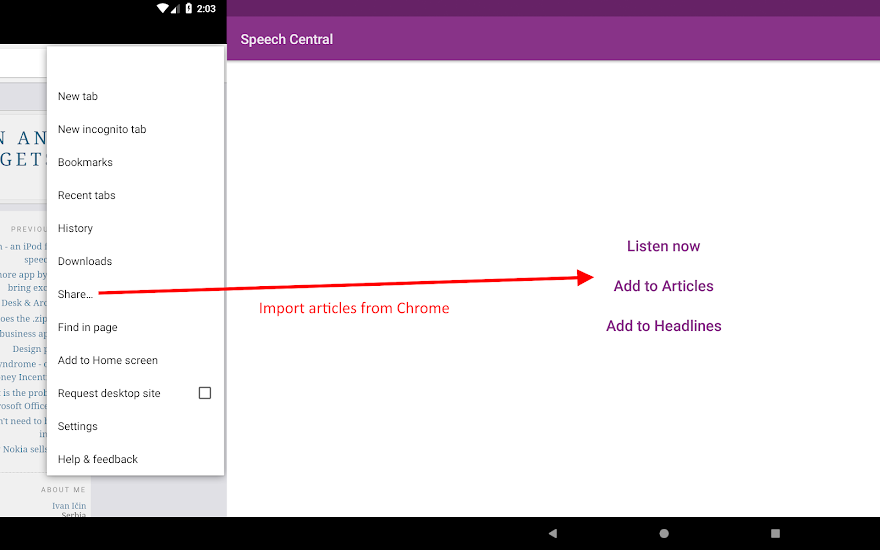880x550 pixels.
Task: Tap the 2:03 clock in status bar
Action: click(206, 8)
